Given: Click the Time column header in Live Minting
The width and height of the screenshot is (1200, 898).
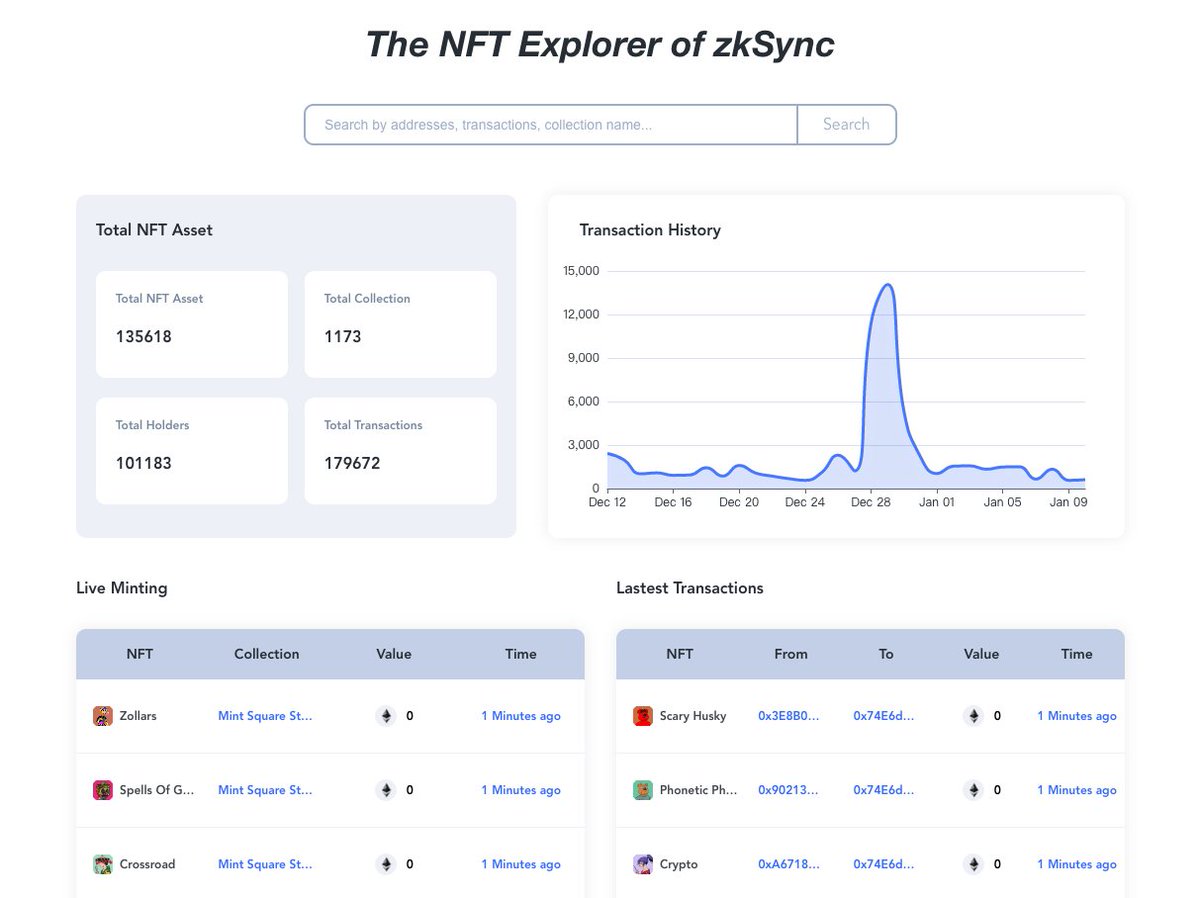Looking at the screenshot, I should click(x=521, y=654).
